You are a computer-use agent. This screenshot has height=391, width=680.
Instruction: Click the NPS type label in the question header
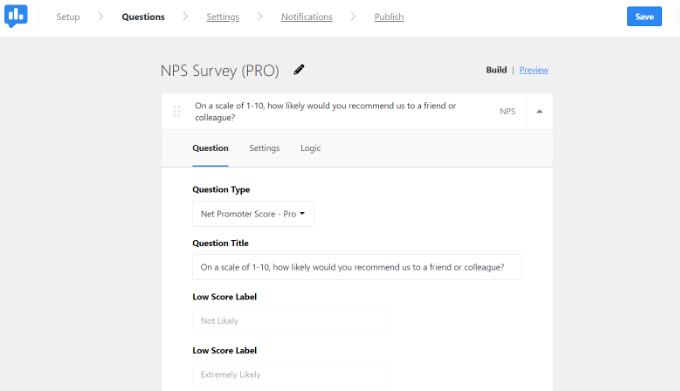point(507,111)
